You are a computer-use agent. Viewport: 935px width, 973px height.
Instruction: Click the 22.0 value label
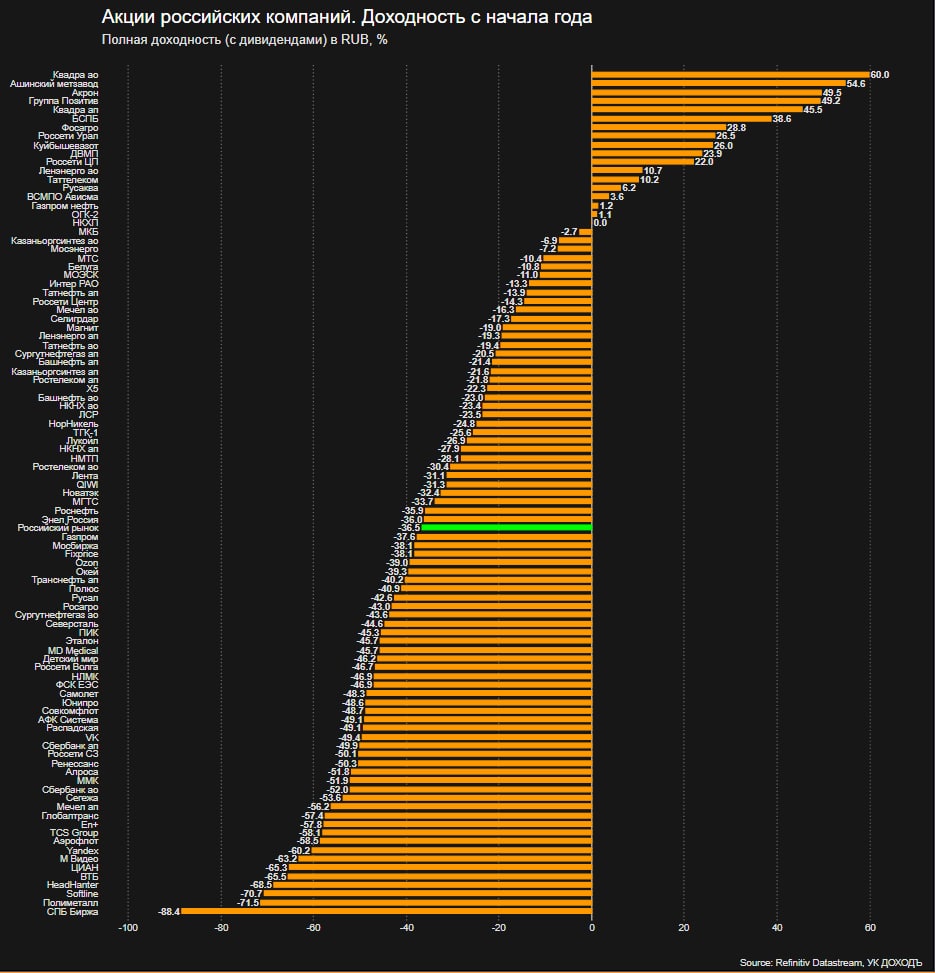pos(704,162)
